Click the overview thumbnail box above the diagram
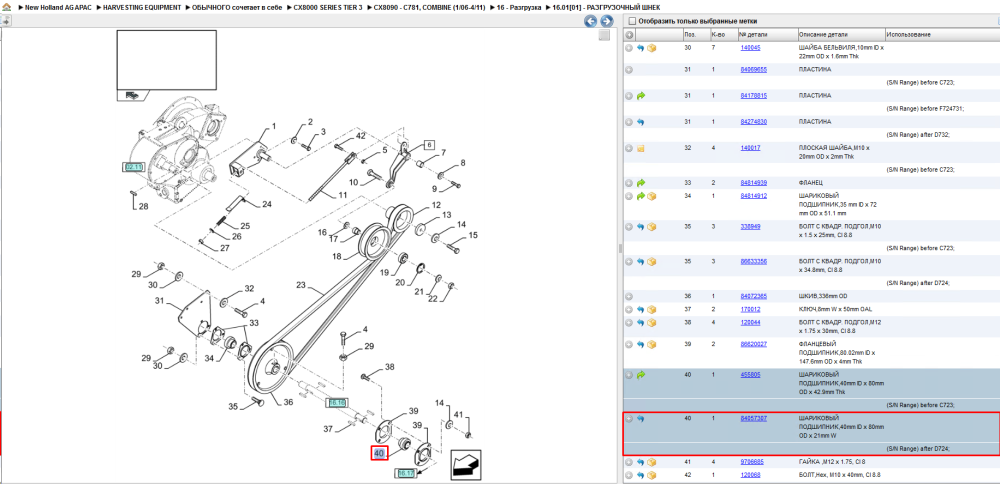 [x=166, y=61]
